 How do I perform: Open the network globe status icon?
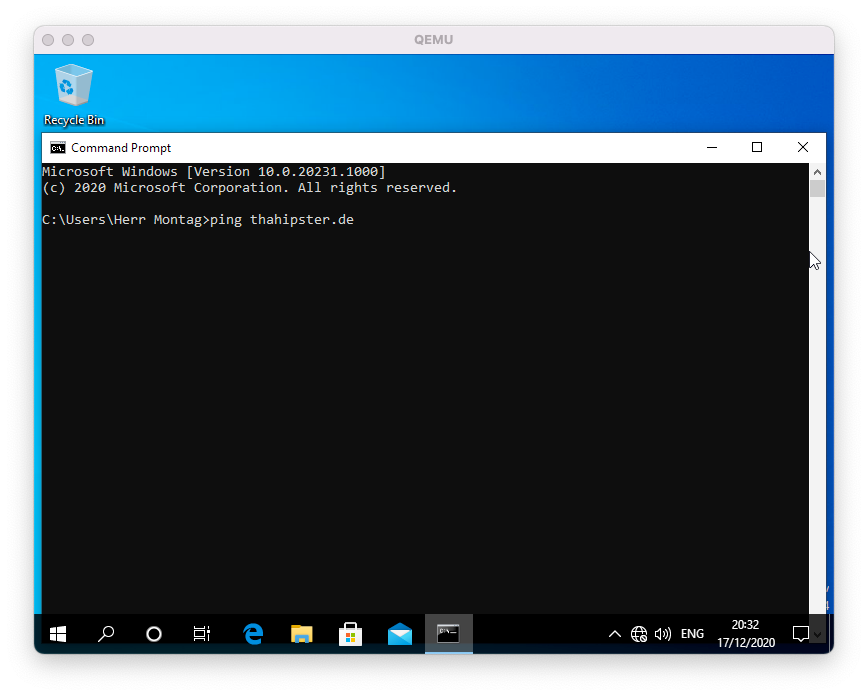click(639, 634)
